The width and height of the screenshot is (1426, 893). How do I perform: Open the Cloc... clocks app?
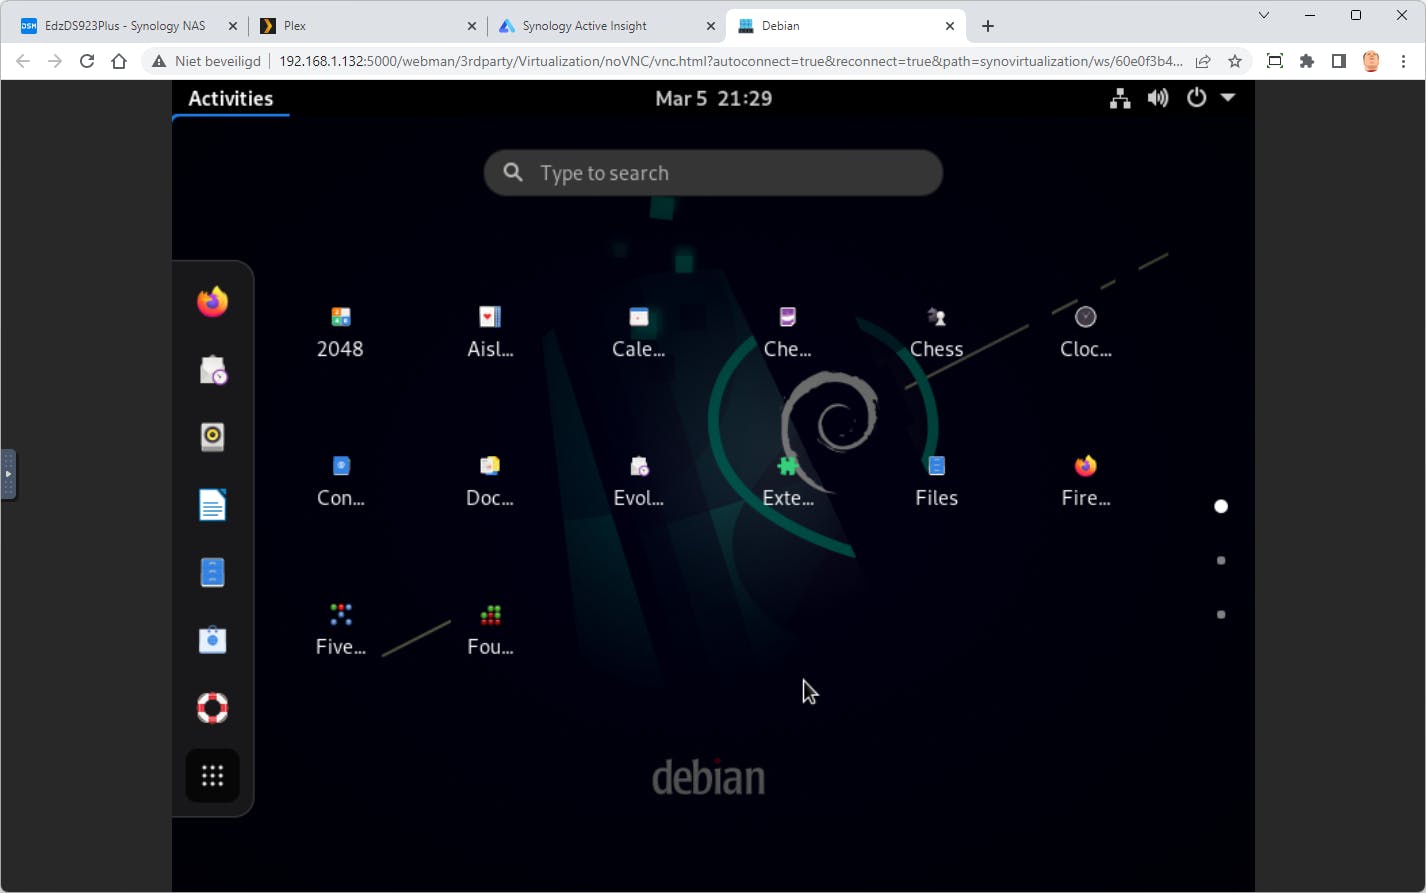1085,332
